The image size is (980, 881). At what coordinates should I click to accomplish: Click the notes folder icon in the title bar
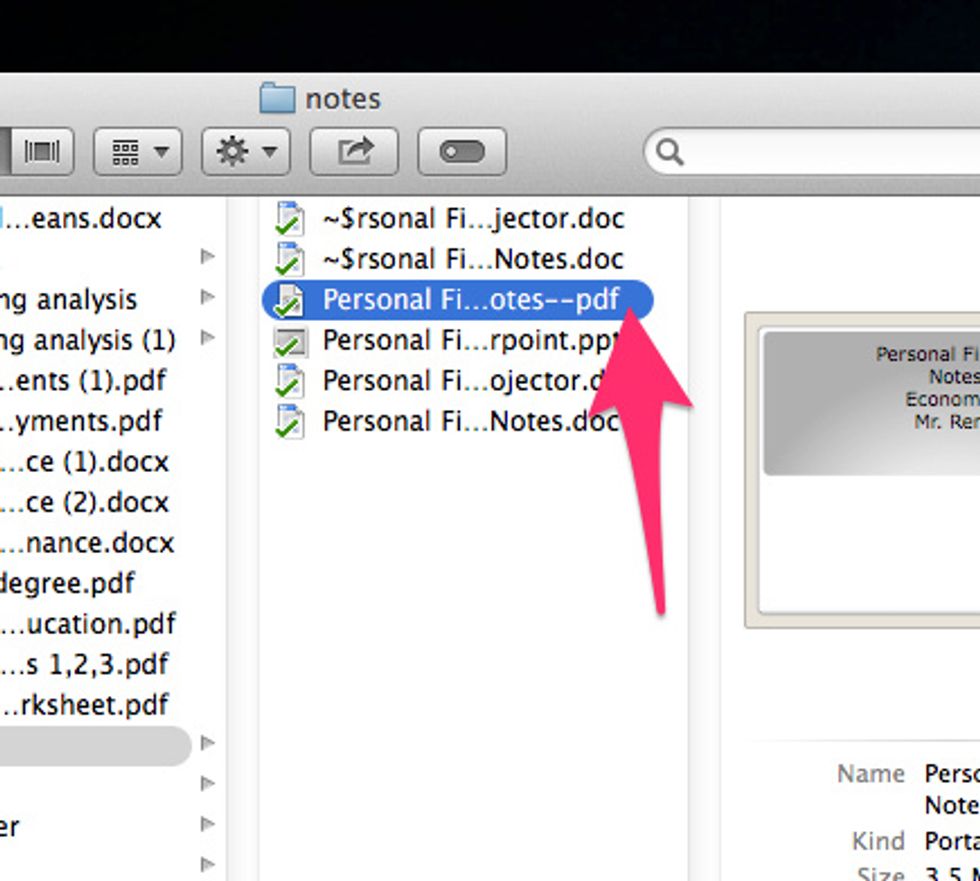click(x=279, y=97)
